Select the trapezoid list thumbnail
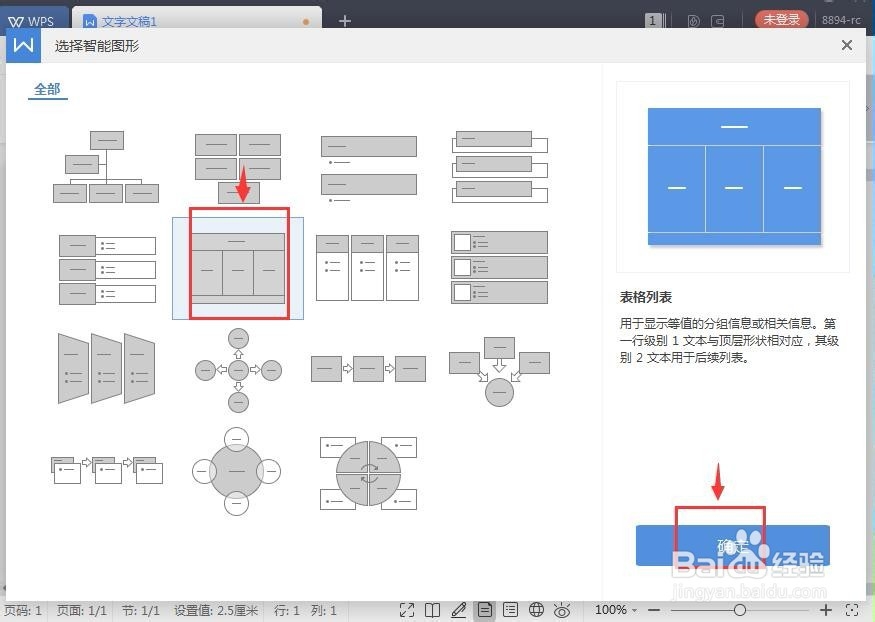875x622 pixels. tap(107, 369)
